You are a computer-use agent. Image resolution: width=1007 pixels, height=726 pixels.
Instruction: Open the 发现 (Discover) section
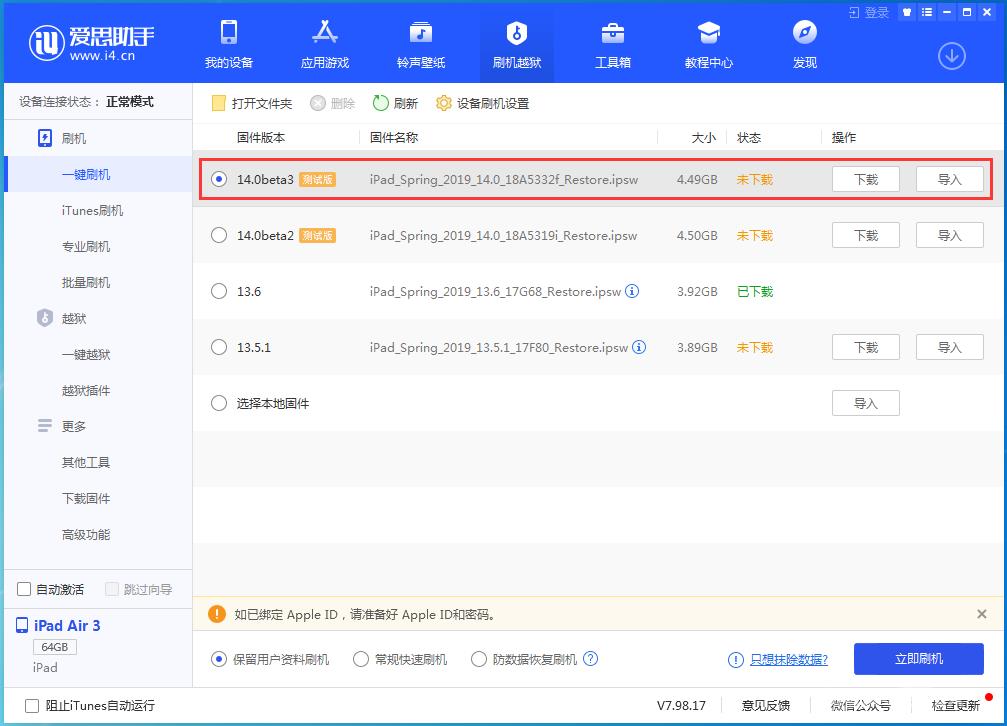804,45
